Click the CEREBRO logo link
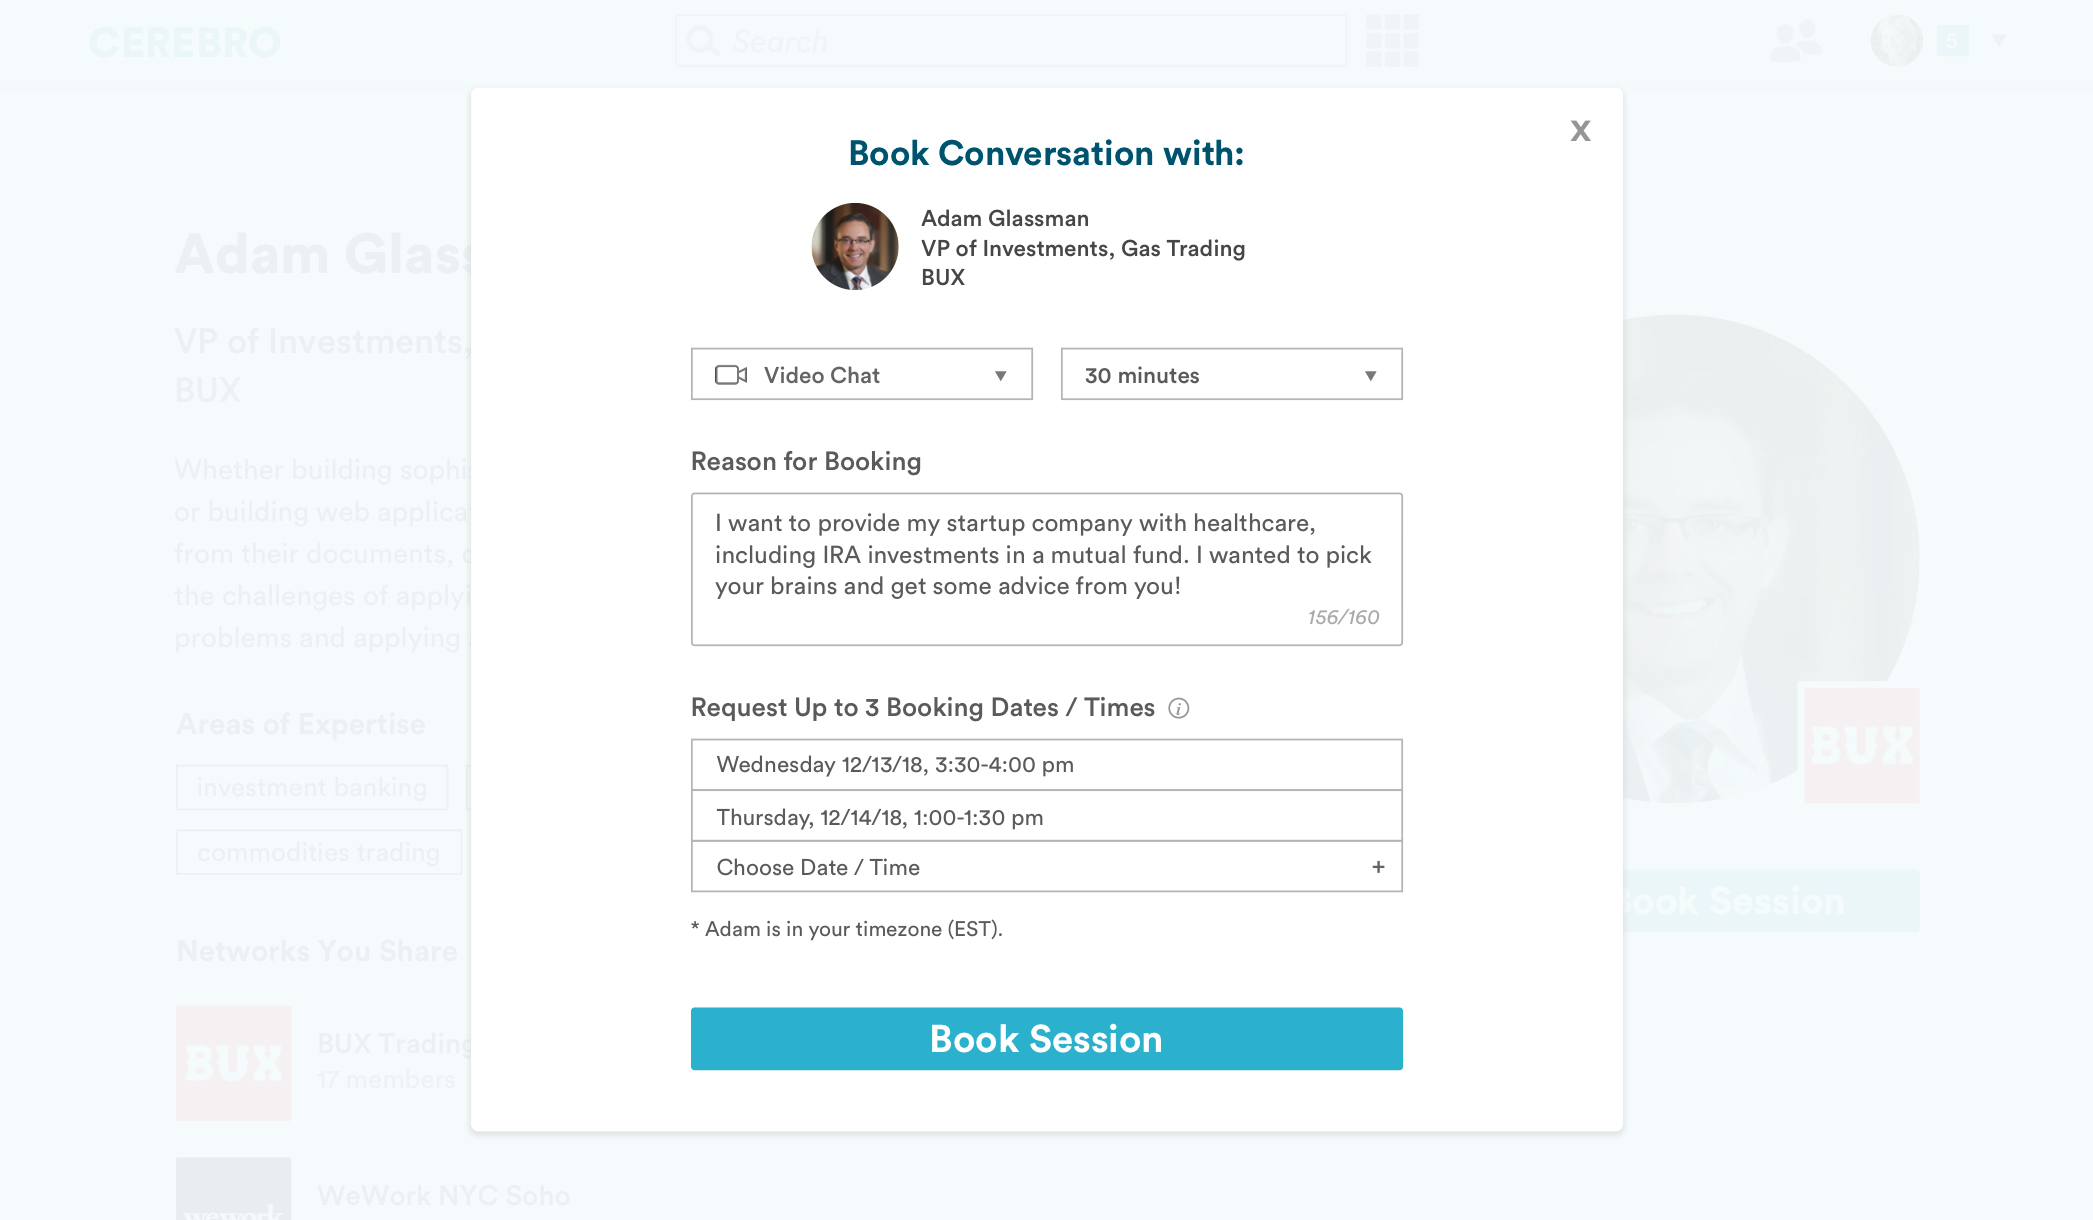Viewport: 2093px width, 1220px height. 184,43
